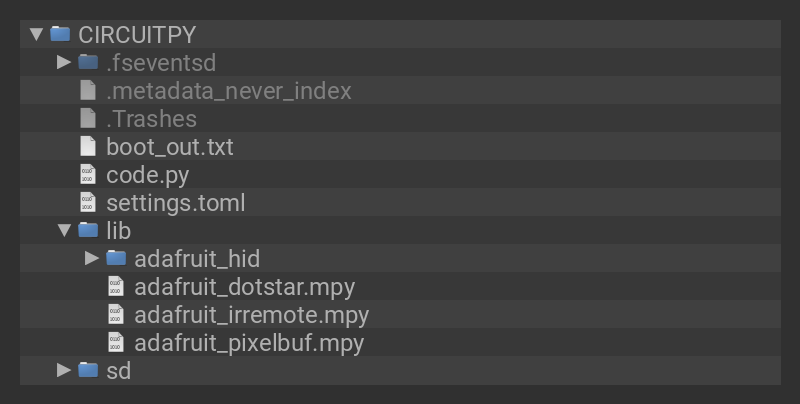This screenshot has height=404, width=800.
Task: Collapse the CIRCUITPY root folder
Action: point(36,34)
